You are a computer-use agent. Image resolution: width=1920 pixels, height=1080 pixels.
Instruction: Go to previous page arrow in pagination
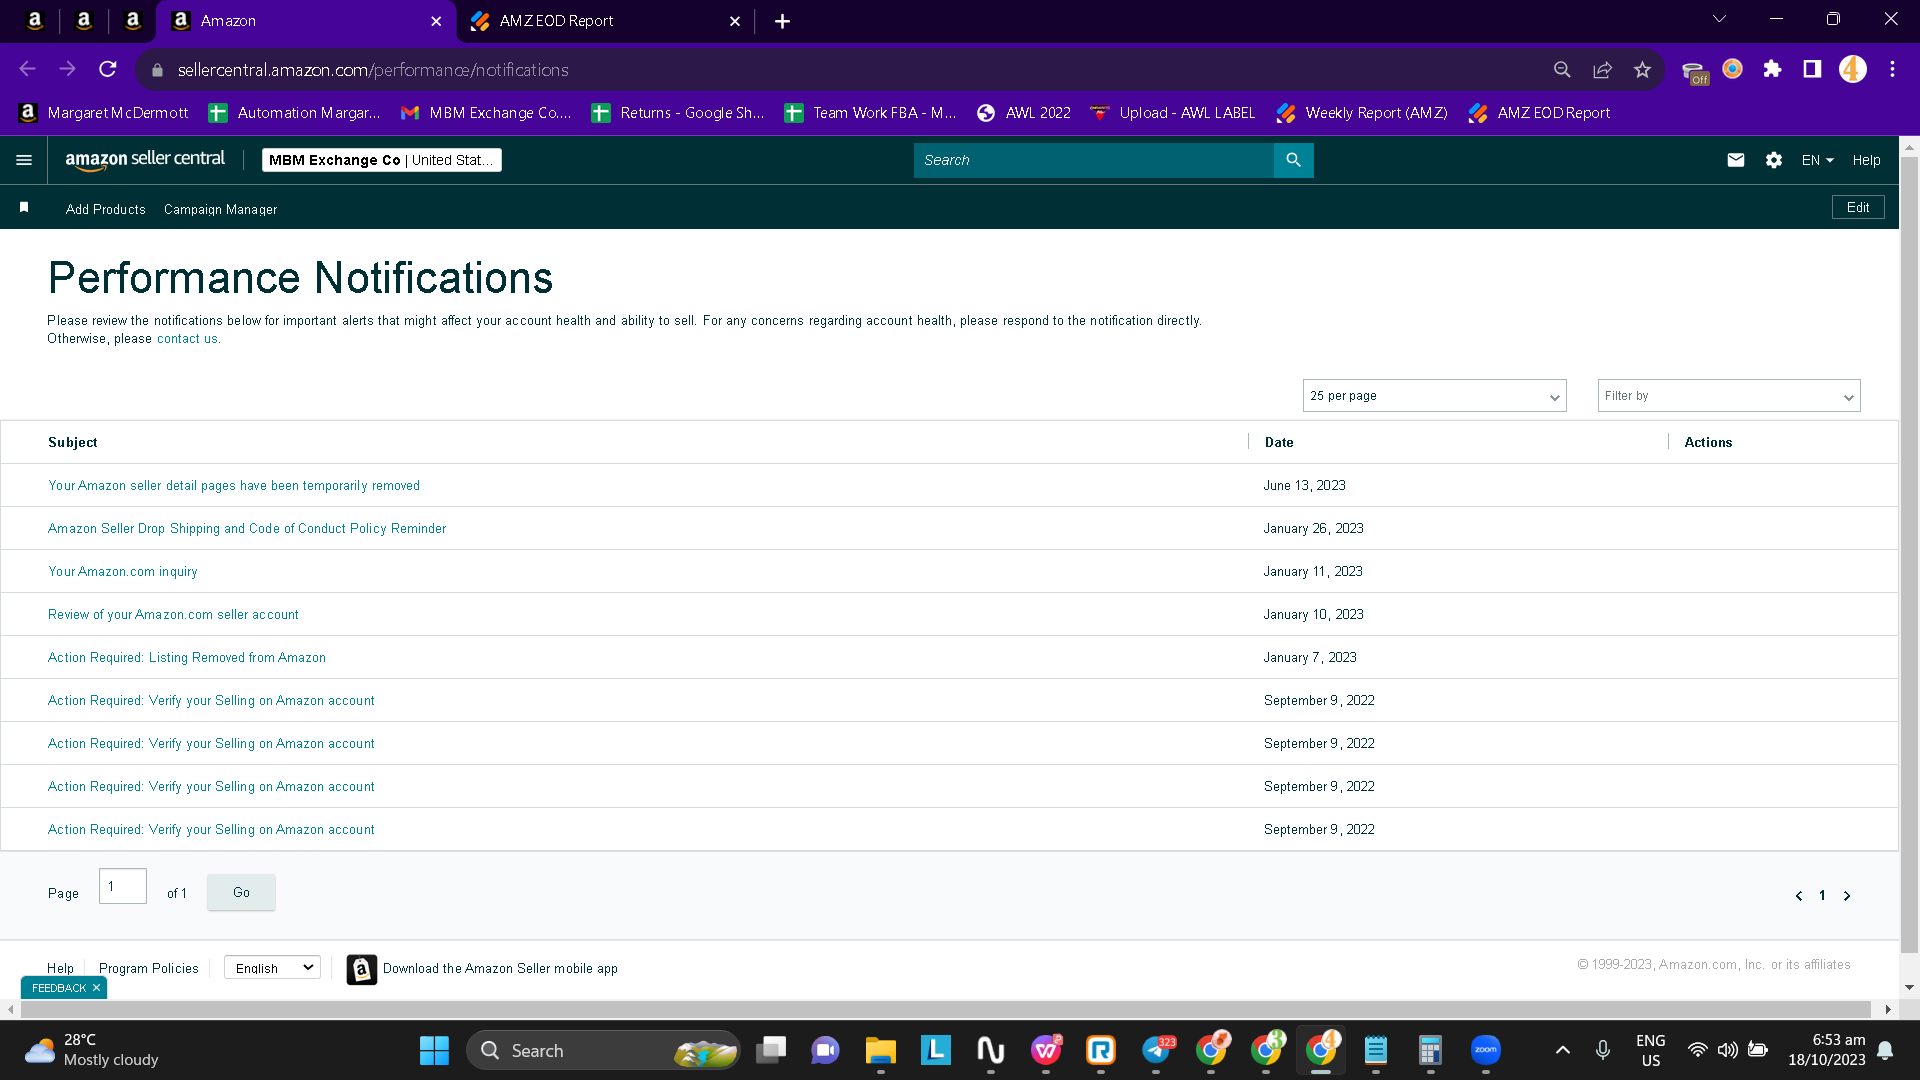[1799, 896]
